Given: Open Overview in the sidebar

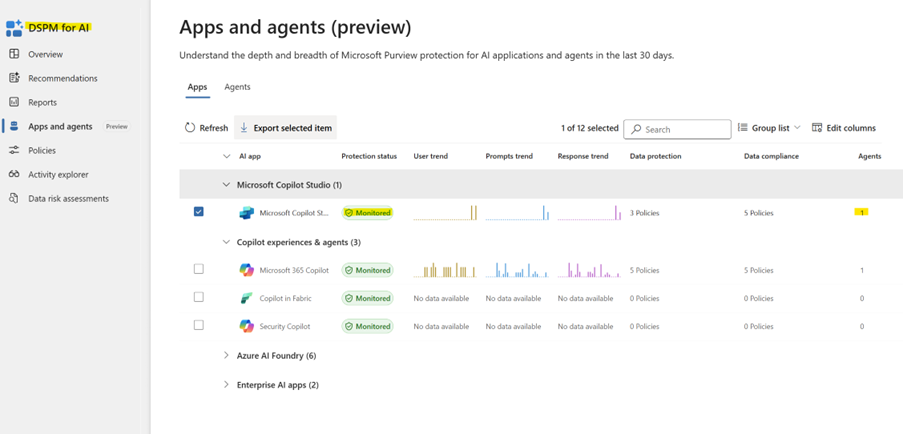Looking at the screenshot, I should [x=45, y=54].
